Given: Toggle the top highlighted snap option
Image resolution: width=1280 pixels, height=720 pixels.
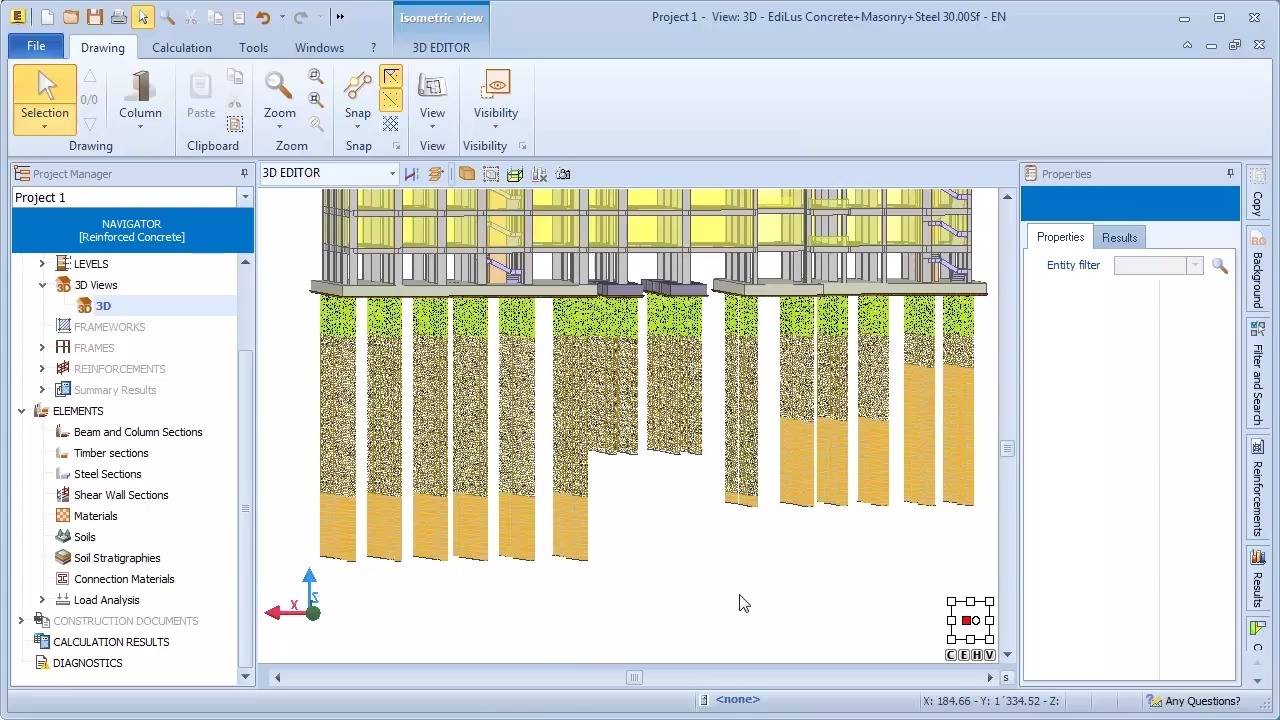Looking at the screenshot, I should tap(391, 76).
